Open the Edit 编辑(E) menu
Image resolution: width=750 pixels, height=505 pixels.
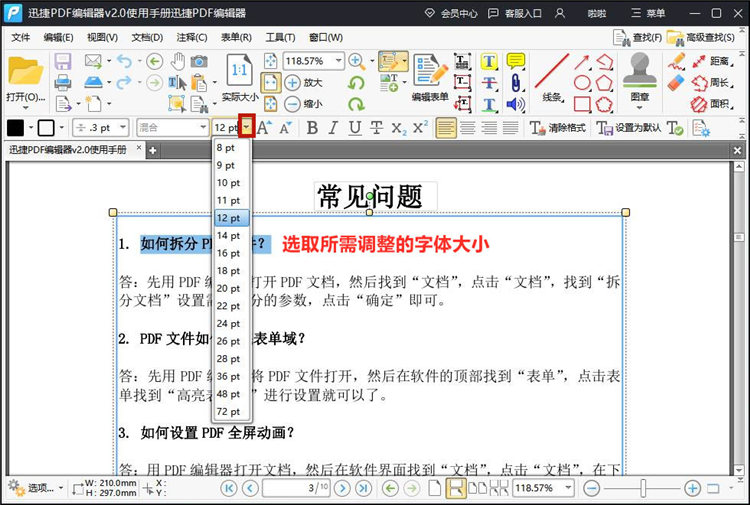point(58,37)
